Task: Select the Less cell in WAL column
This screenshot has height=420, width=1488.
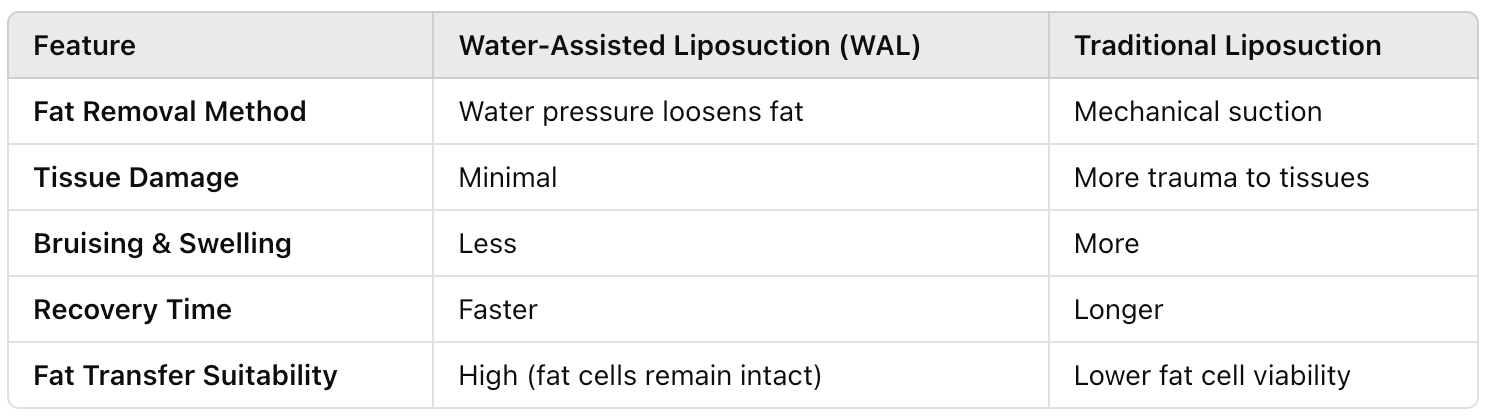Action: [487, 244]
